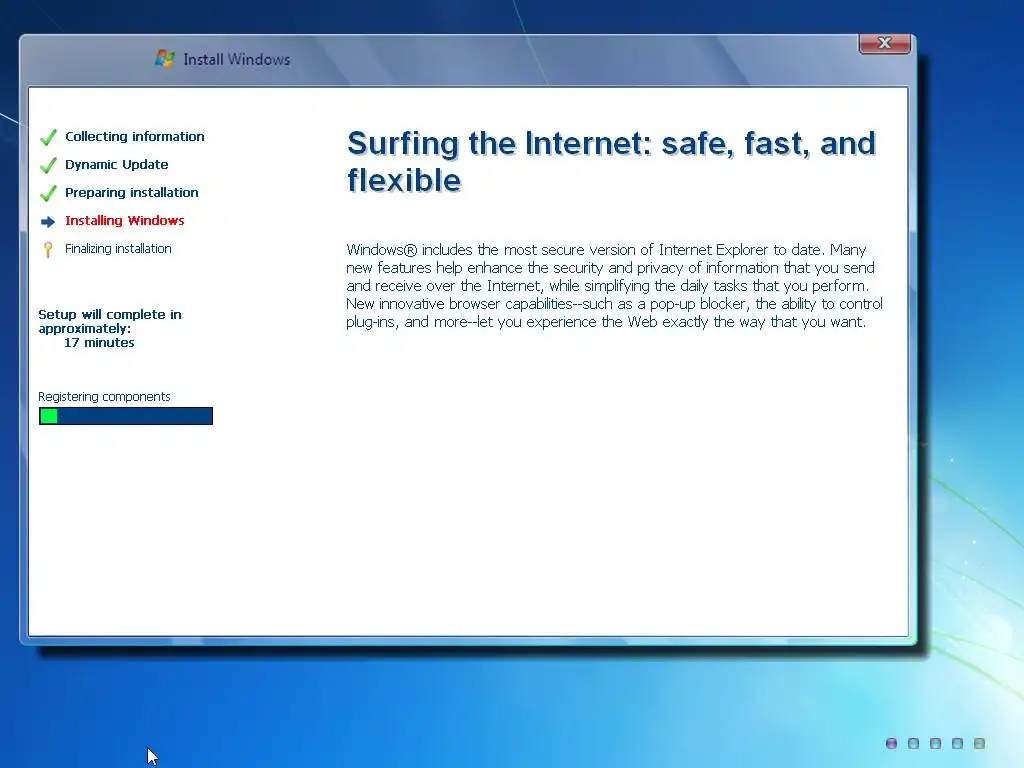The height and width of the screenshot is (768, 1024).
Task: Click the Windows flag logo in title bar
Action: 165,59
